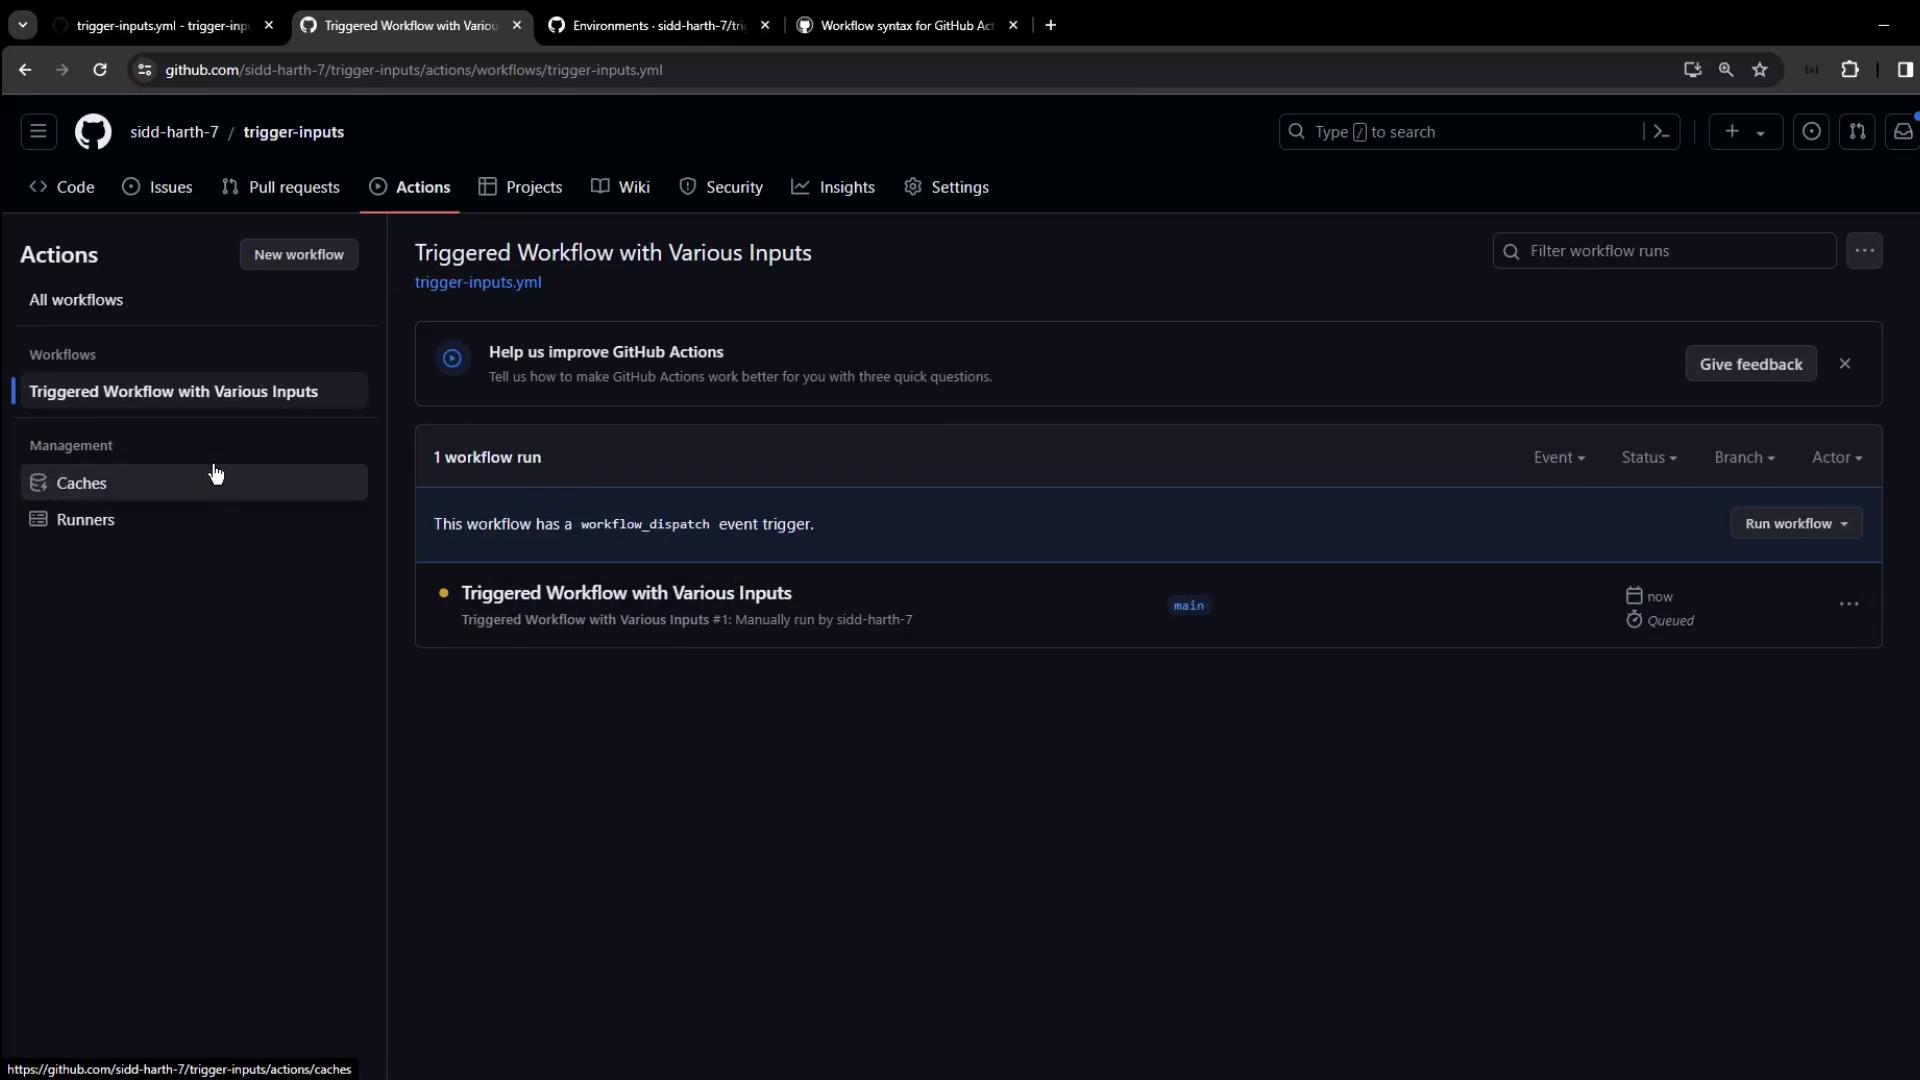Open the pull requests icon in header

tap(1857, 132)
